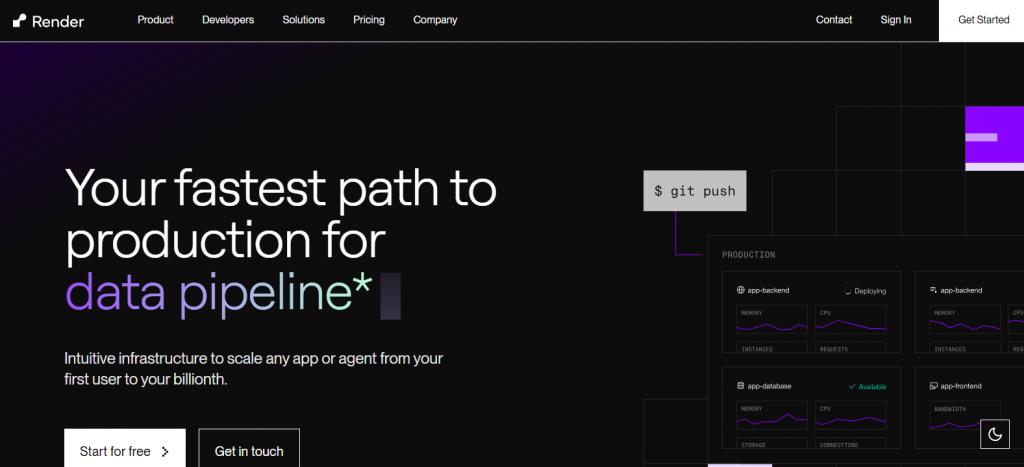Screen dimensions: 1024x467
Task: Open the Contact link
Action: click(x=834, y=20)
